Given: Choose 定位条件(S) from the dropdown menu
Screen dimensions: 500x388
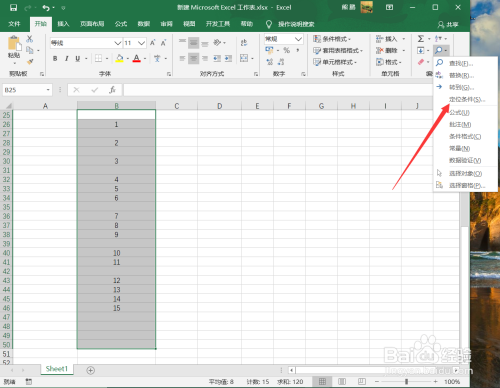Looking at the screenshot, I should (465, 99).
